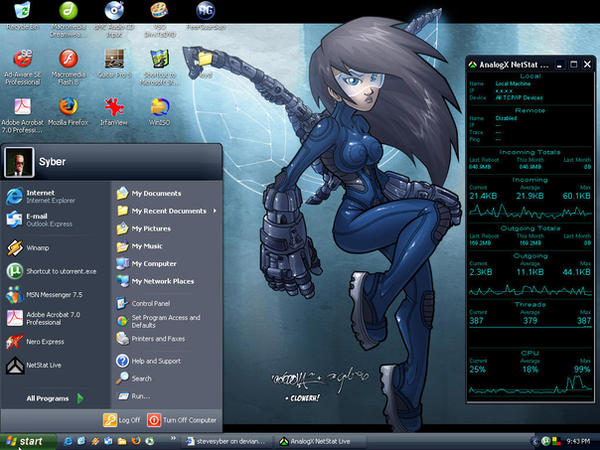Open the film reel DVD desktop icon
The image size is (600, 450).
[x=159, y=11]
